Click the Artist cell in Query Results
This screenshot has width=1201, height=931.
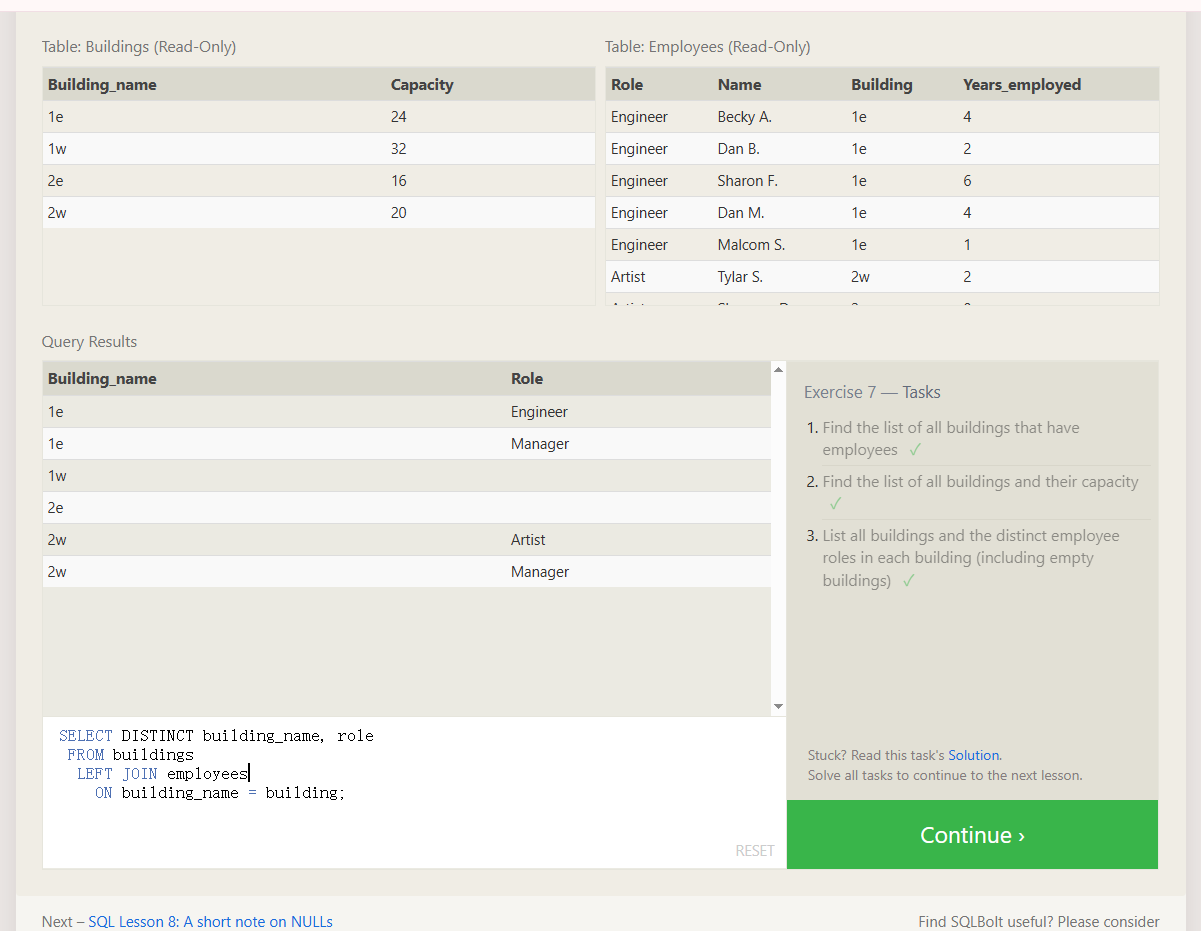point(528,540)
